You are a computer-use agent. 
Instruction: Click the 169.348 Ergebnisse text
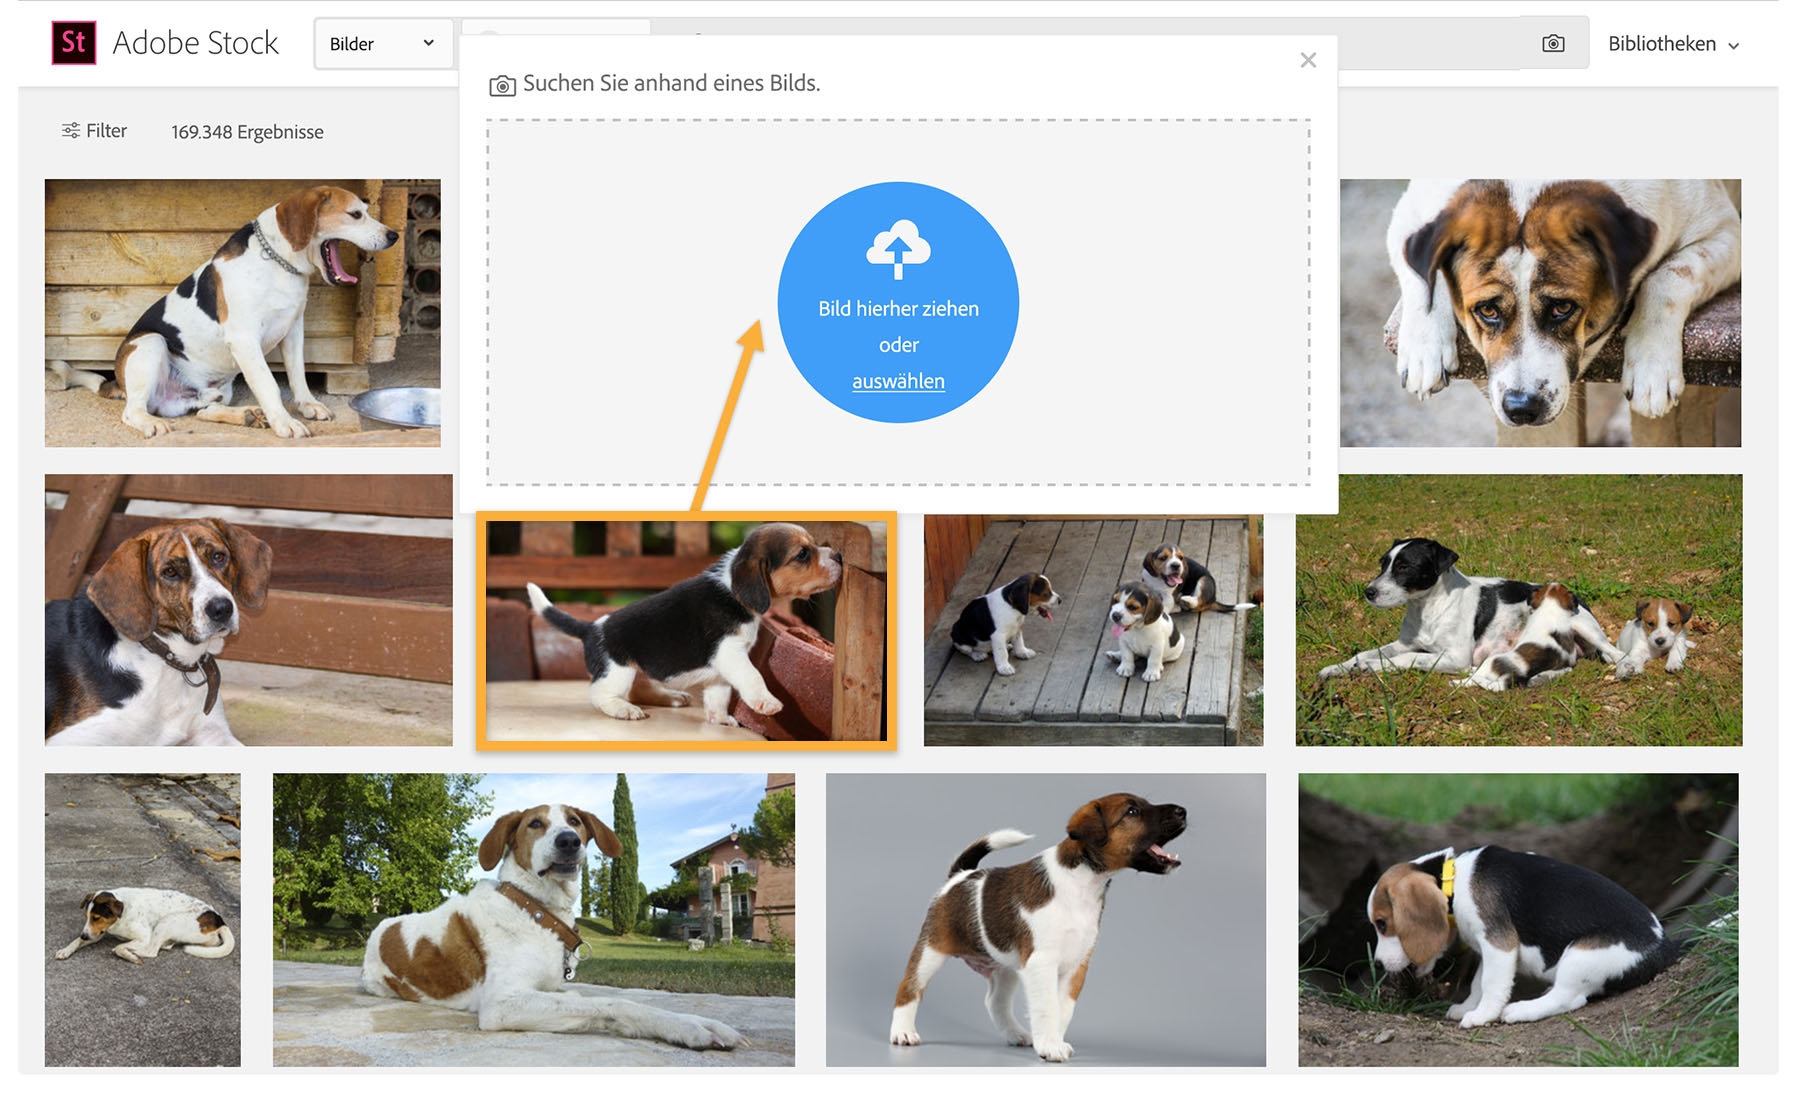click(247, 132)
